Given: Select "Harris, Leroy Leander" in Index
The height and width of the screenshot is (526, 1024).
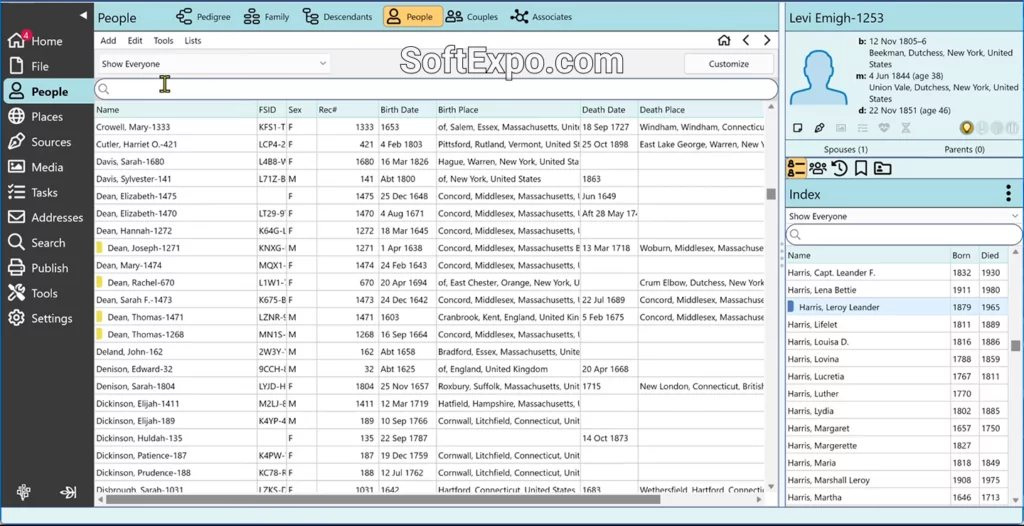Looking at the screenshot, I should pyautogui.click(x=897, y=307).
